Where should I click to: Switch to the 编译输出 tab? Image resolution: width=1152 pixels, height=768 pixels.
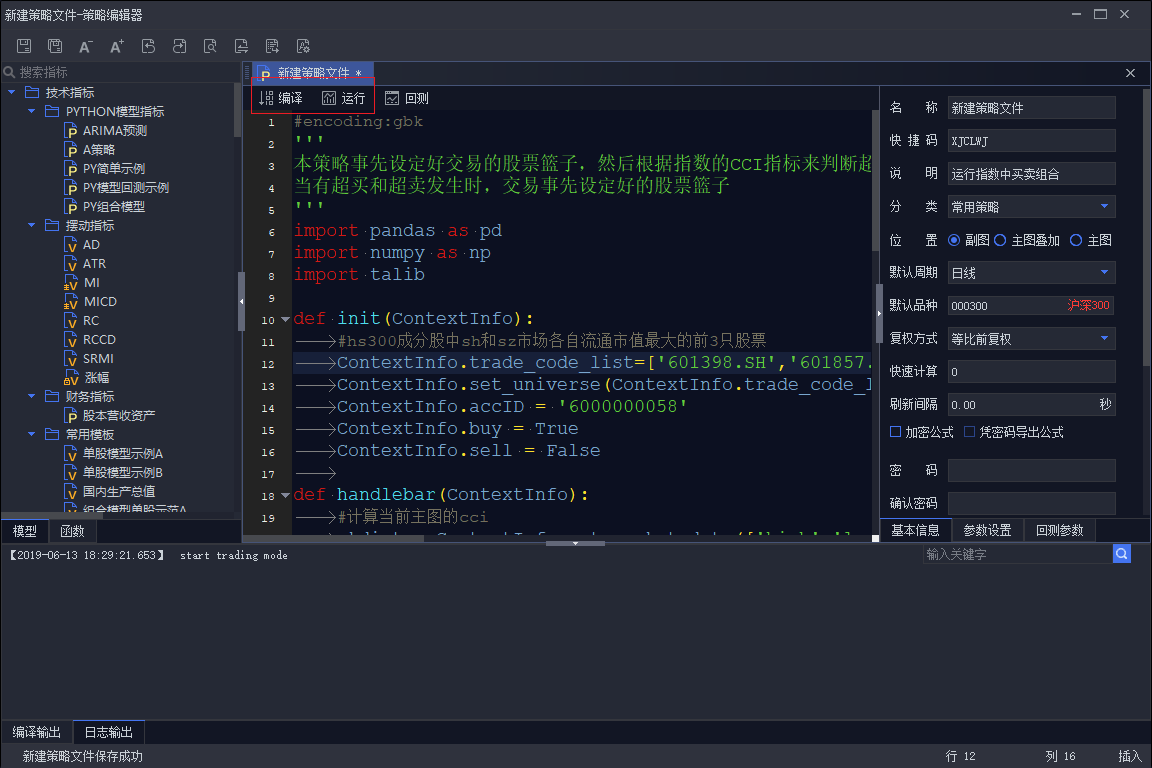[x=37, y=732]
